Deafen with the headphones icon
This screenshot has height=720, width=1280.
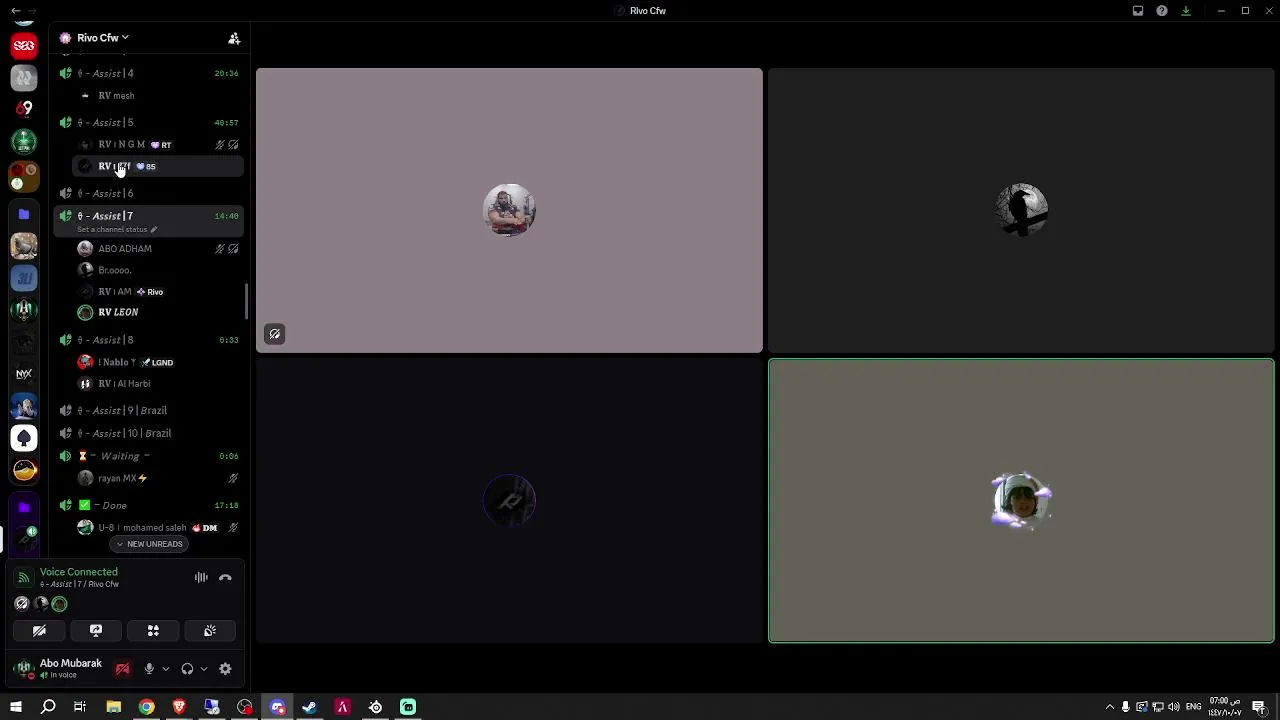(x=187, y=669)
